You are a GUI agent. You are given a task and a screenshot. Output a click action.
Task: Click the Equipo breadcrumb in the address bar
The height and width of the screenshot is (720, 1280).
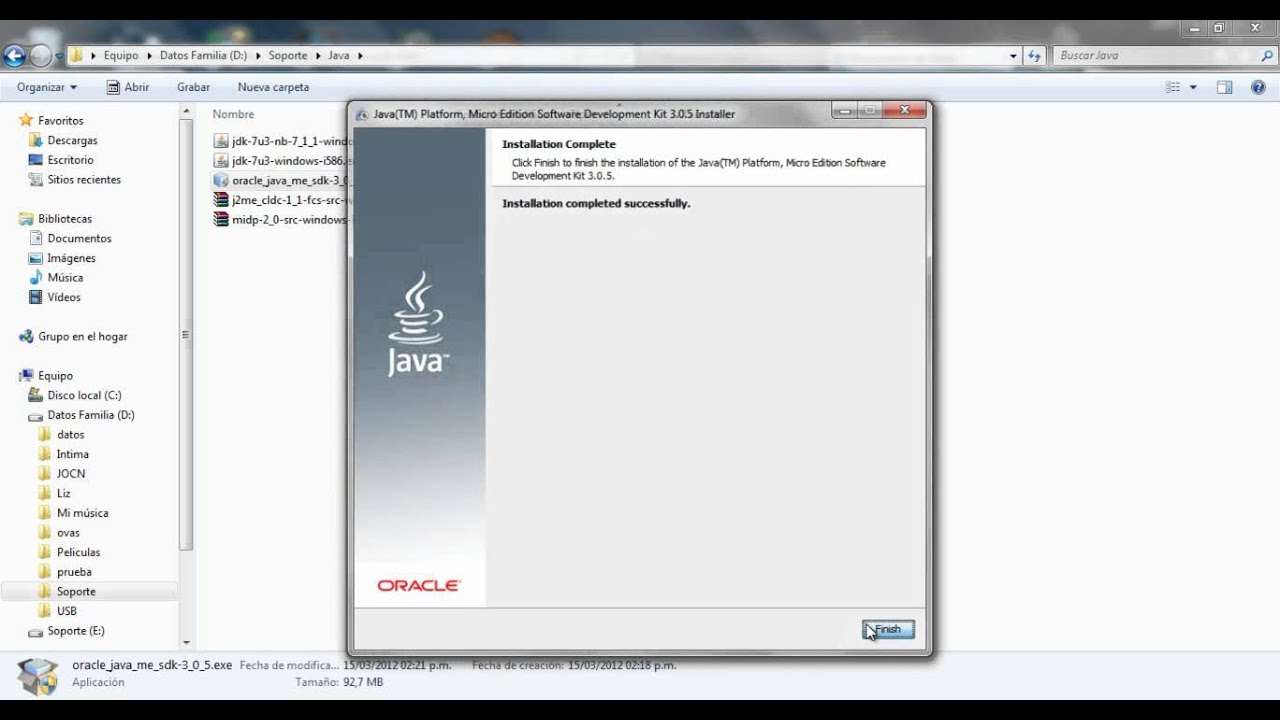[121, 56]
